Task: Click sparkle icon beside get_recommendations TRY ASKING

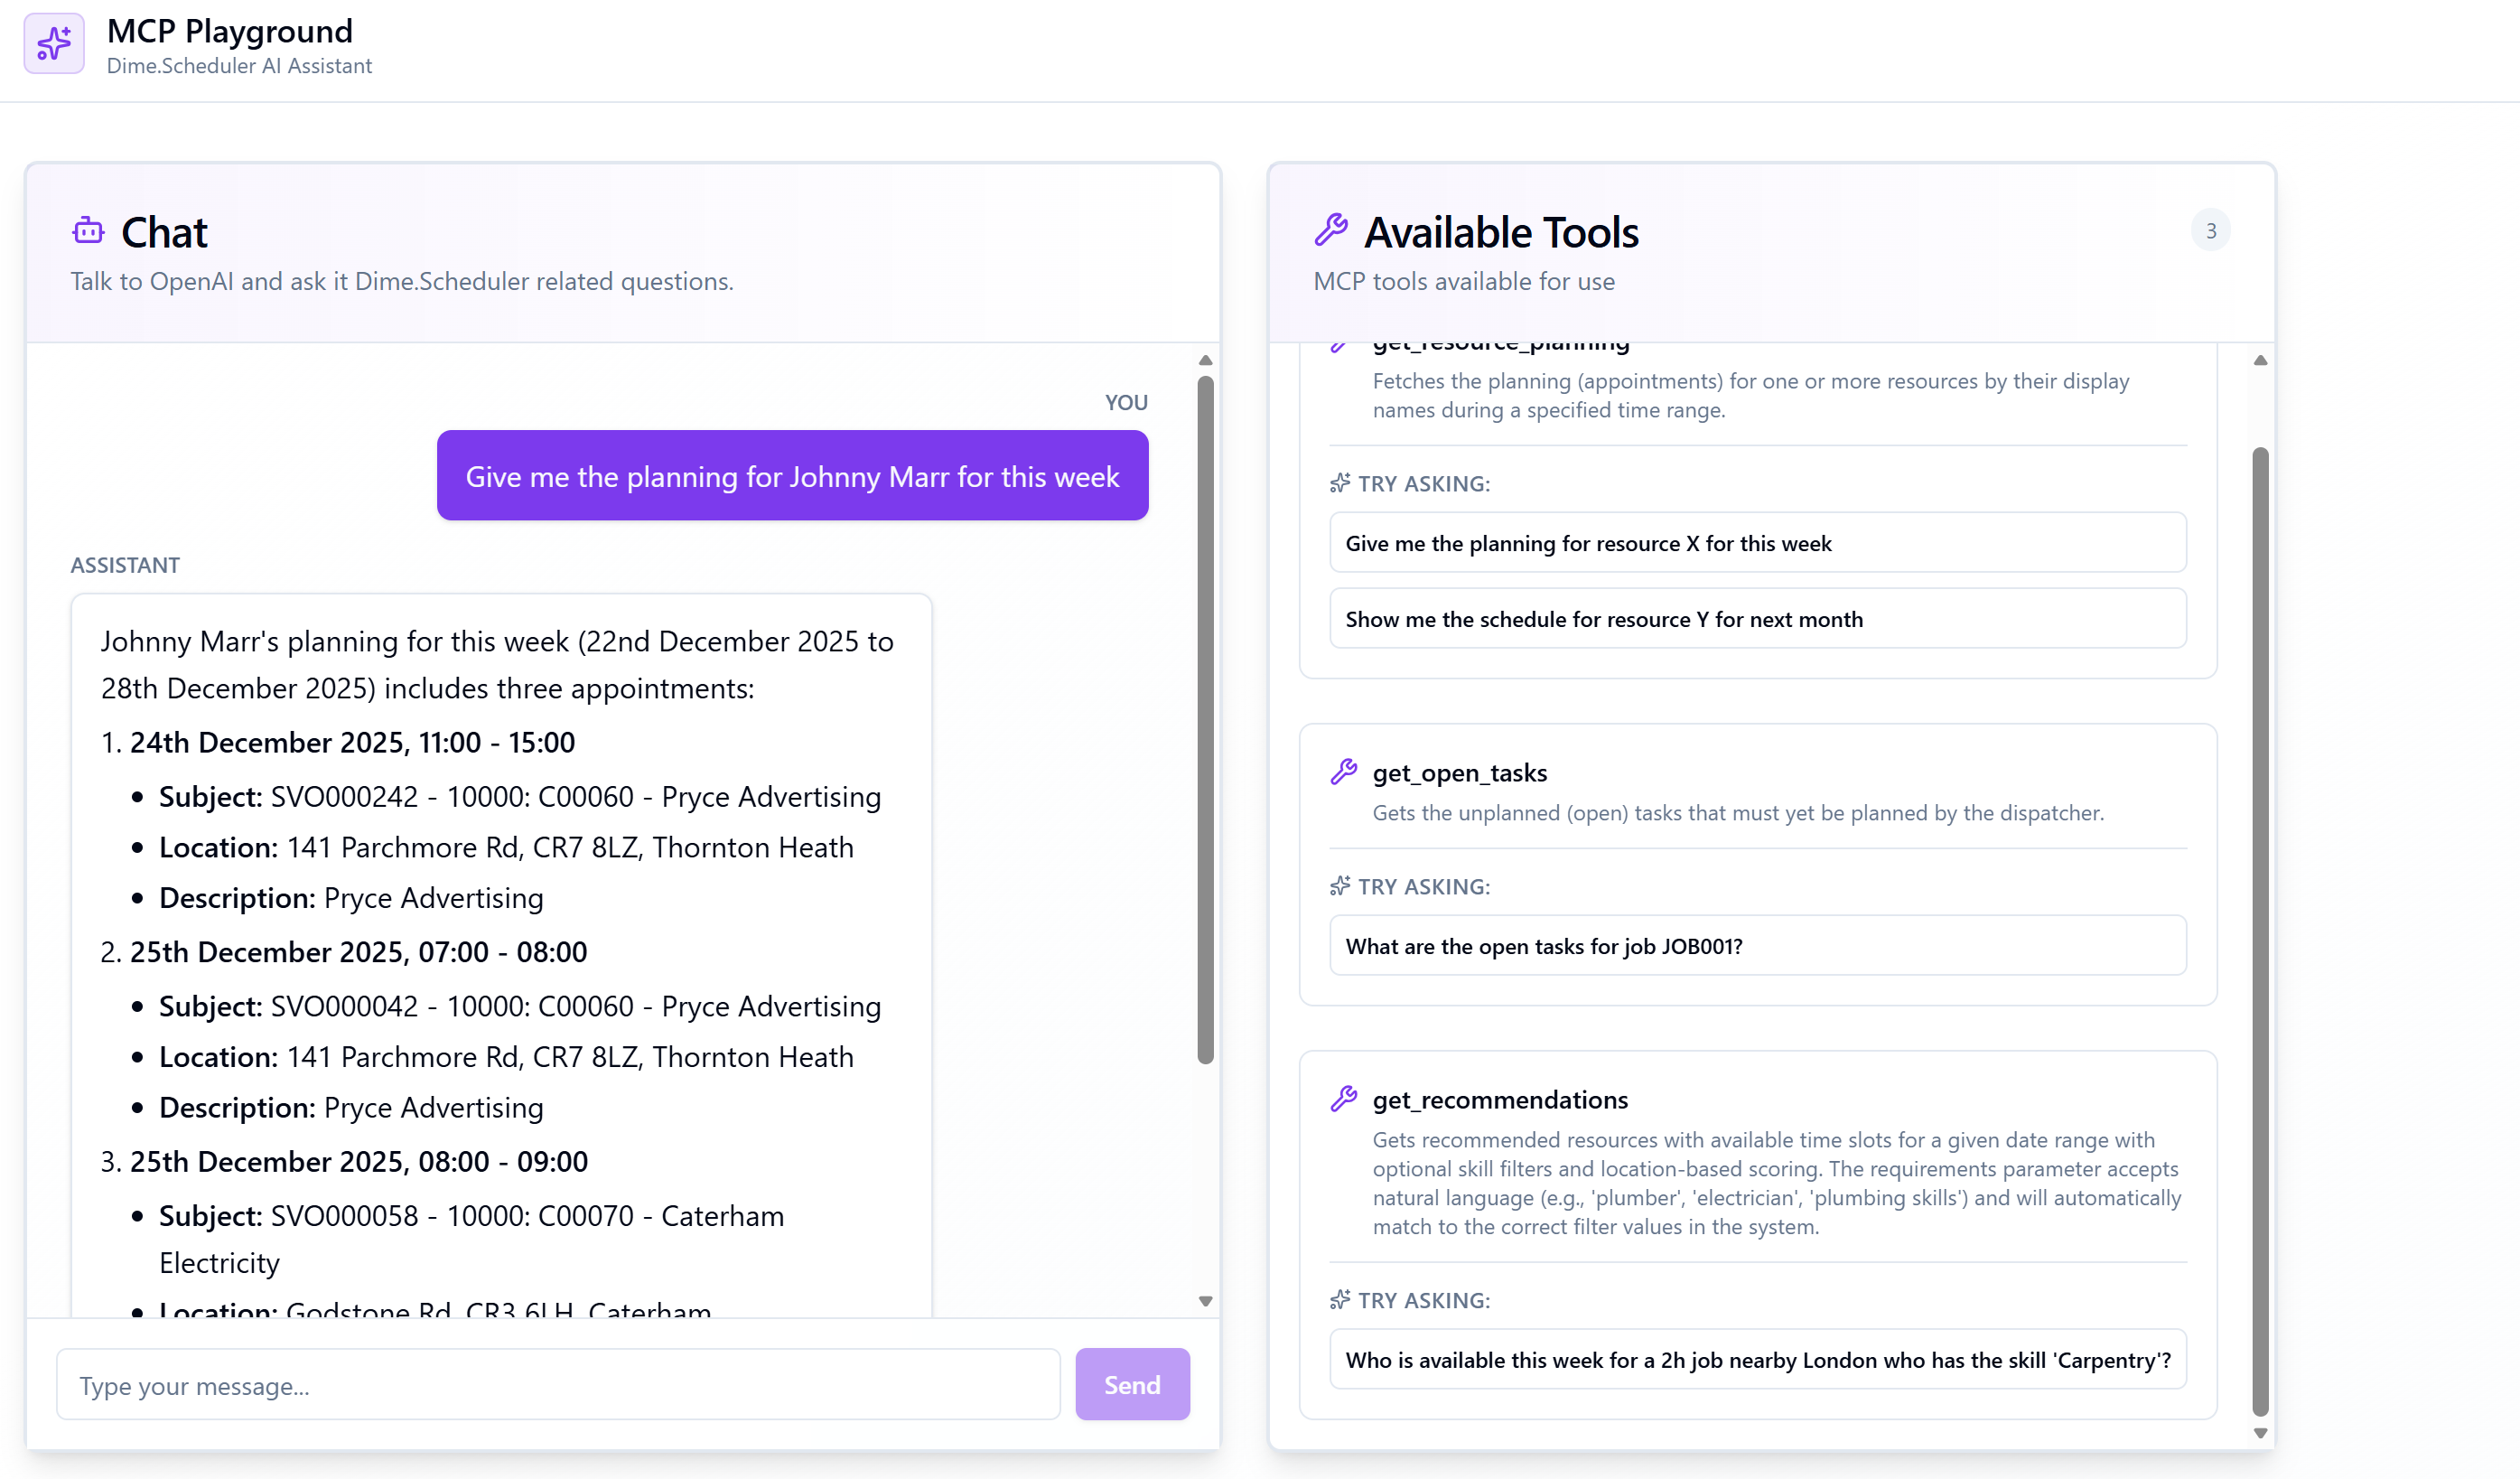Action: [1340, 1300]
